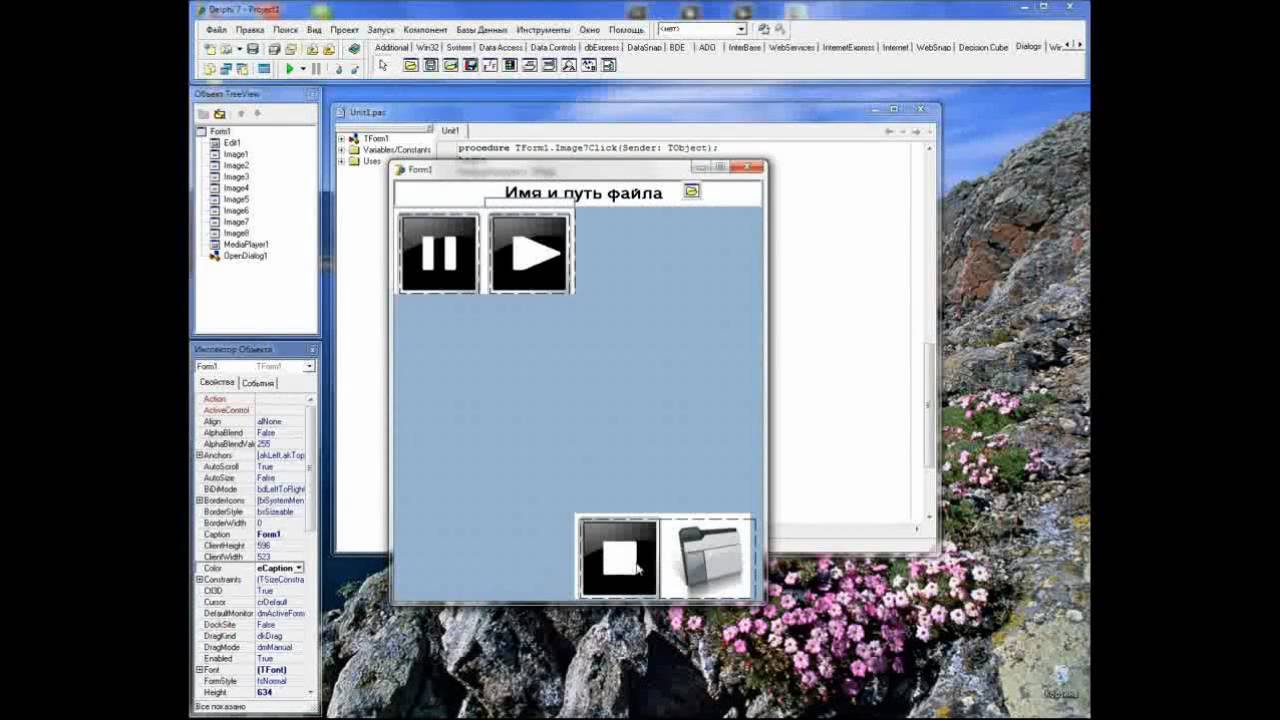The width and height of the screenshot is (1280, 720).
Task: Select Image5 in Object TreeView
Action: point(236,199)
